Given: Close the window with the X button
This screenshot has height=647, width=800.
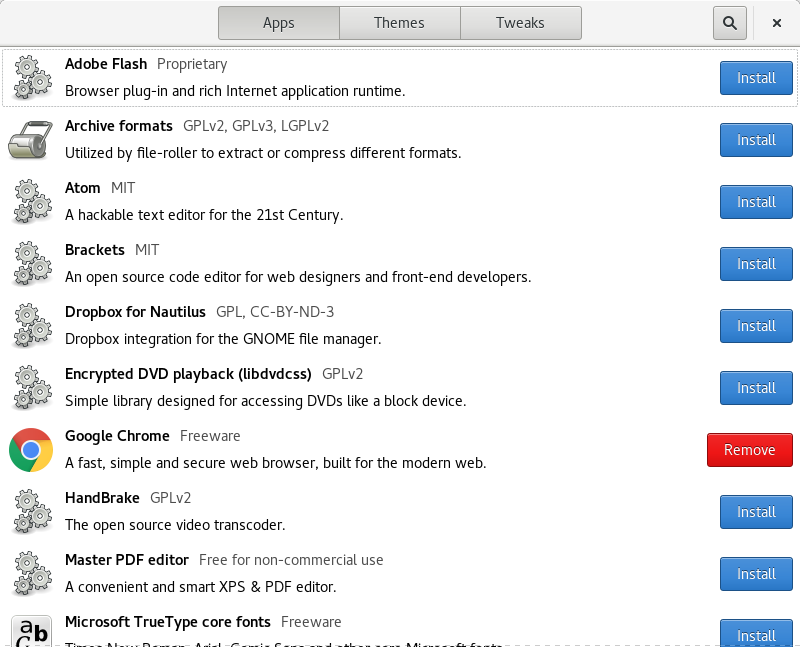Looking at the screenshot, I should pyautogui.click(x=777, y=23).
